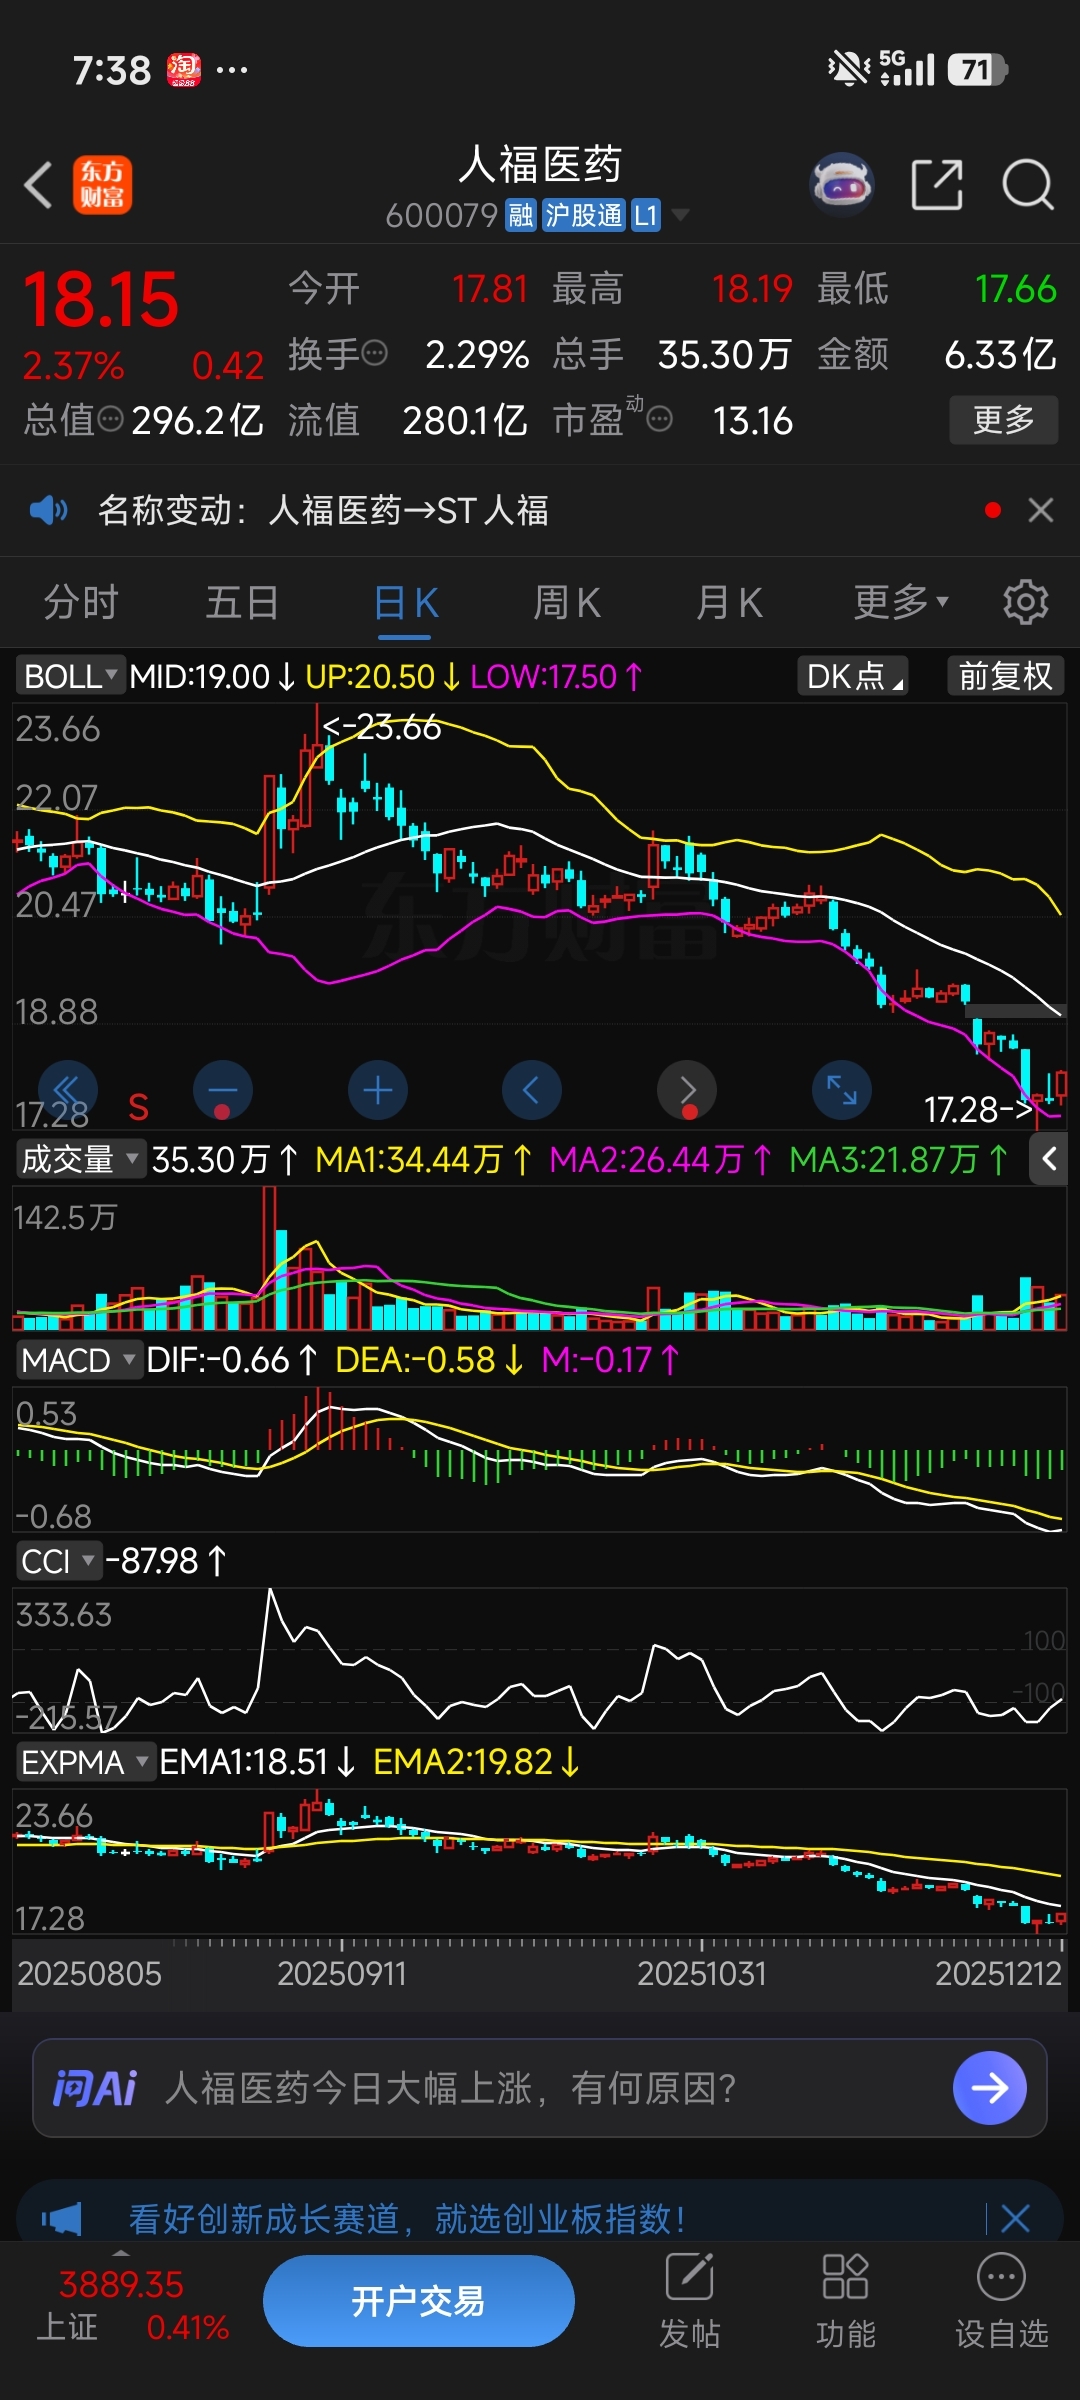Switch to 分时 tab
Image resolution: width=1080 pixels, height=2400 pixels.
coord(81,602)
